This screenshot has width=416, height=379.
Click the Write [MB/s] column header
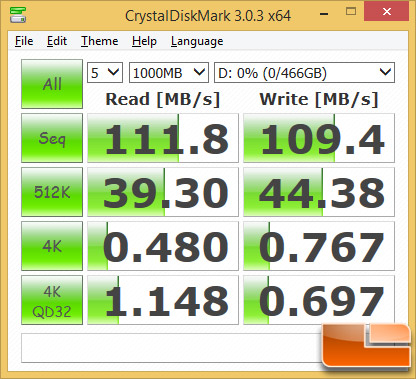click(x=319, y=99)
